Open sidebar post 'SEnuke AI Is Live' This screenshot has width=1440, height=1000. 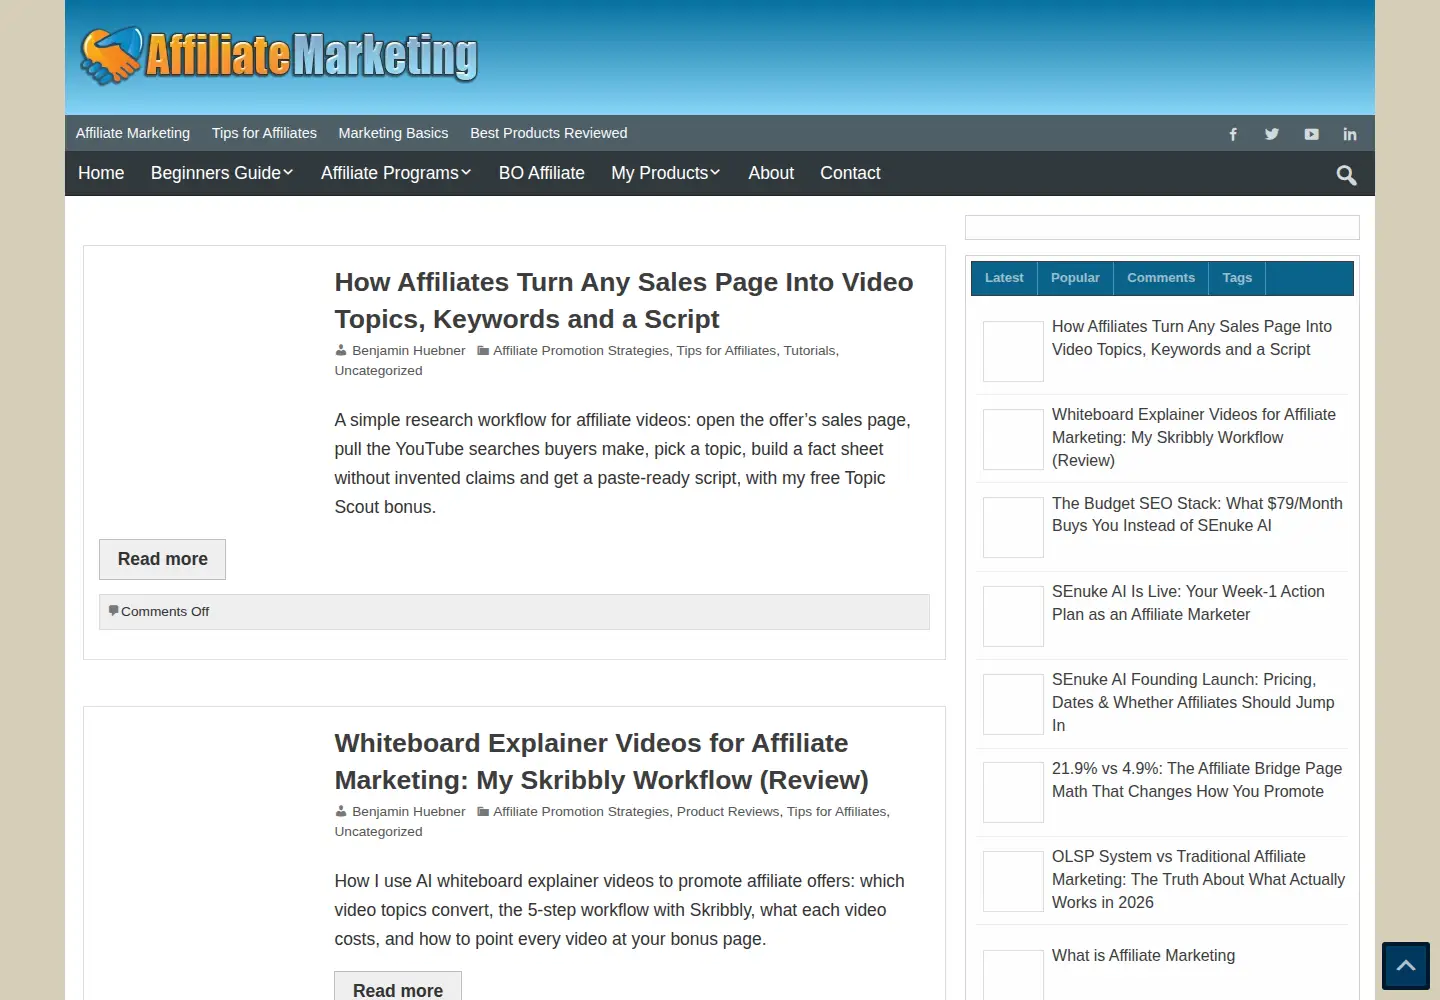1188,603
